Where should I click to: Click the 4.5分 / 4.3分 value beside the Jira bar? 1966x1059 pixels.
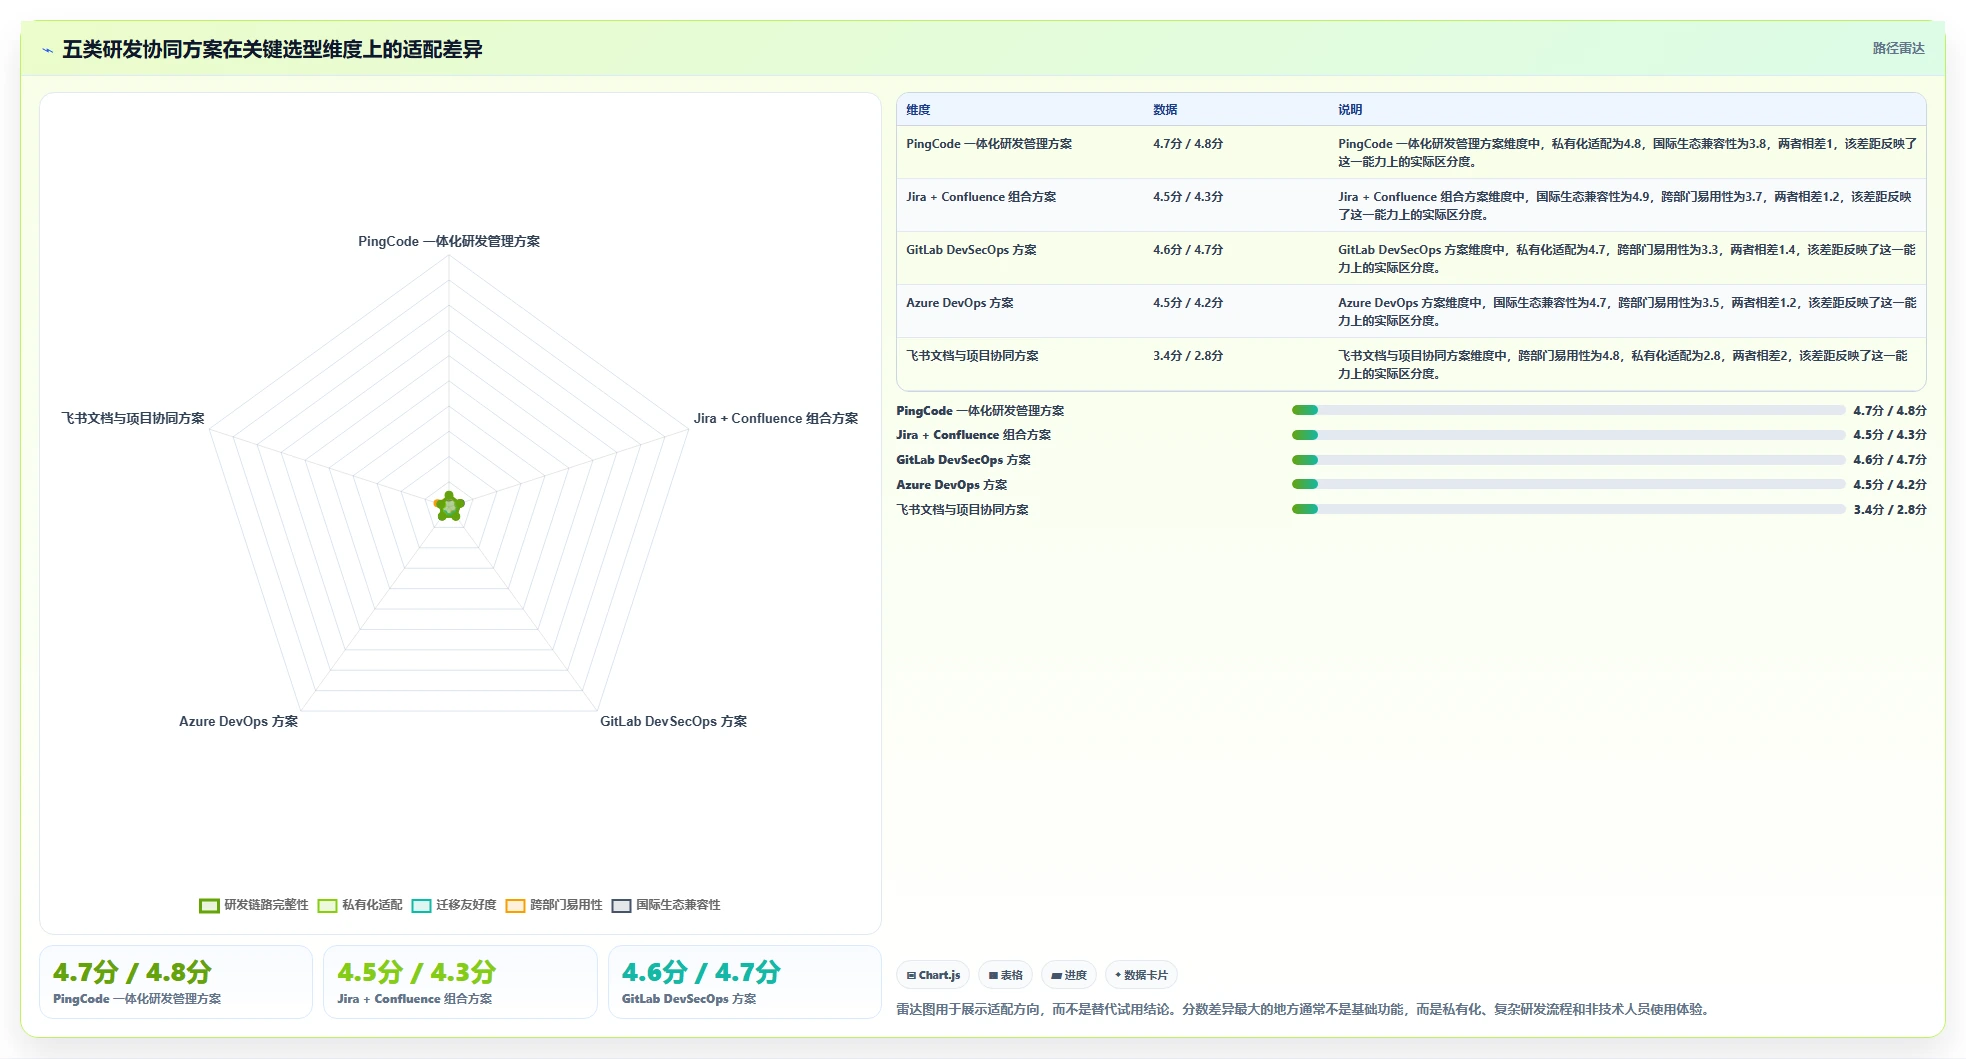click(x=1890, y=435)
